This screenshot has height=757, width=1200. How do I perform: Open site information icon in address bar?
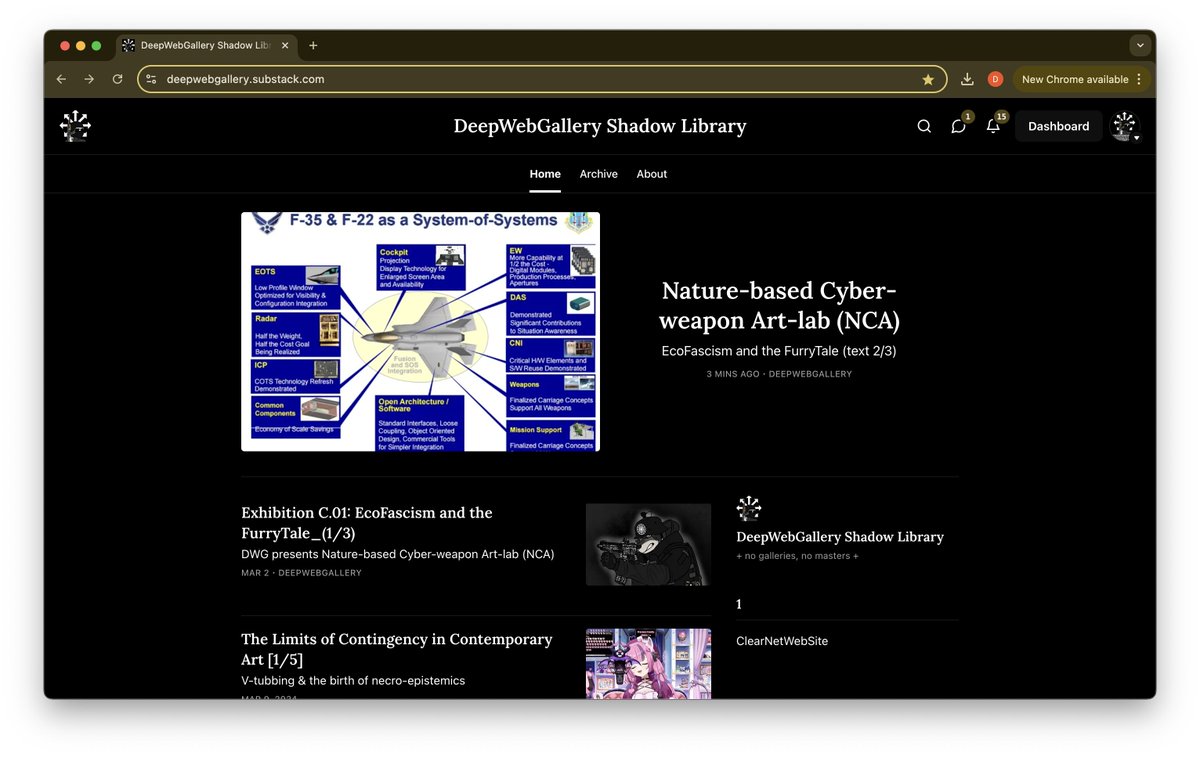(x=151, y=79)
